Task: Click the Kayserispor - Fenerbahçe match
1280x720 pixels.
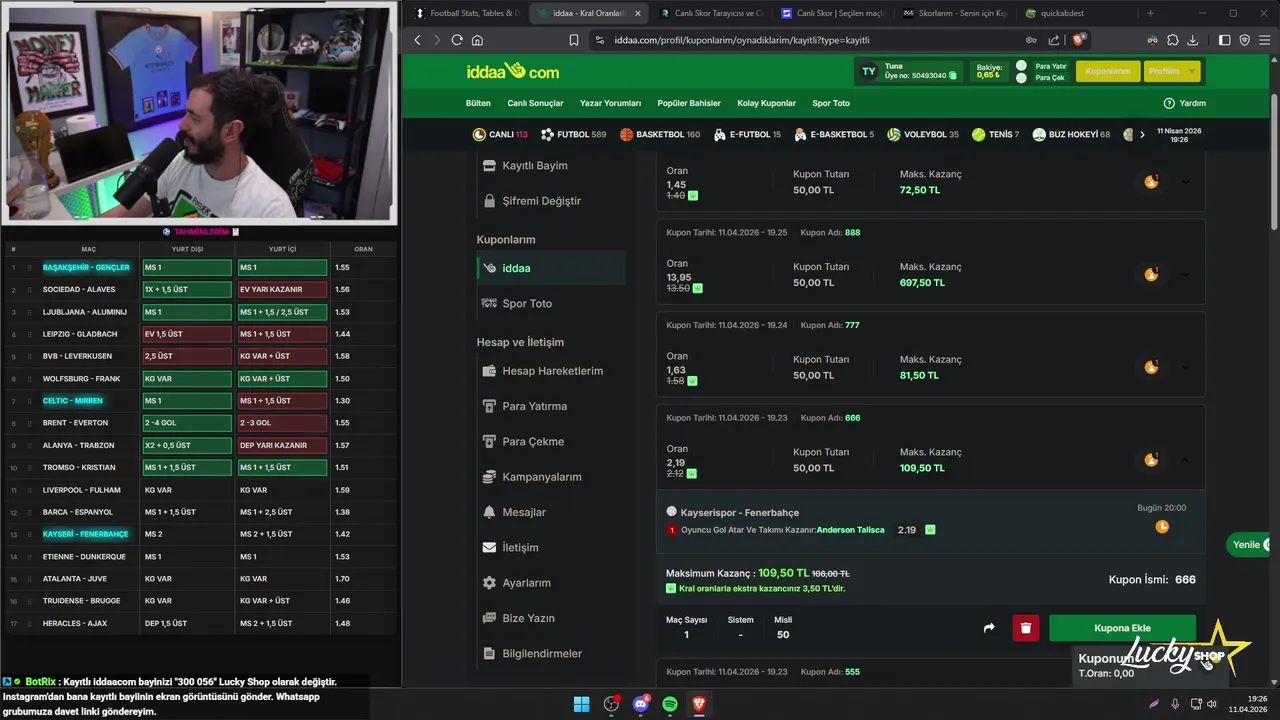Action: pos(740,513)
